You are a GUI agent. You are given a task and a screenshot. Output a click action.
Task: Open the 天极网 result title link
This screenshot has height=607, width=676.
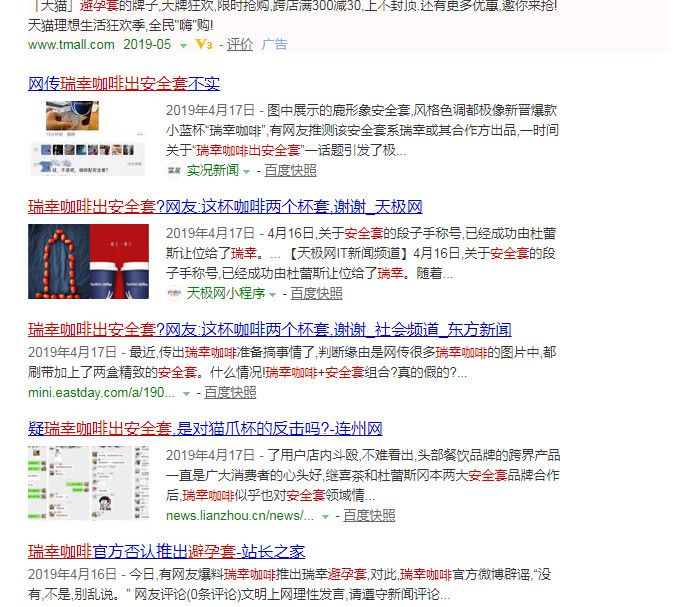click(x=225, y=207)
